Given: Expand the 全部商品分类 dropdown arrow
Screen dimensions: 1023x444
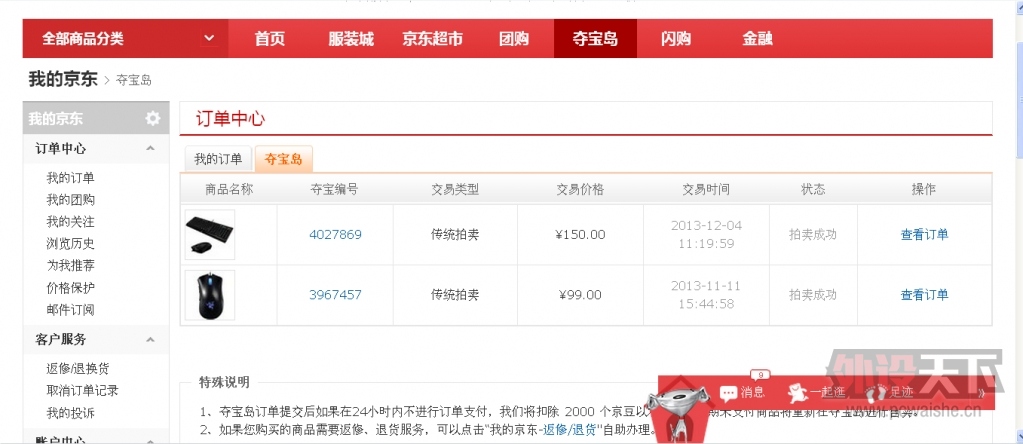Looking at the screenshot, I should click(x=209, y=38).
